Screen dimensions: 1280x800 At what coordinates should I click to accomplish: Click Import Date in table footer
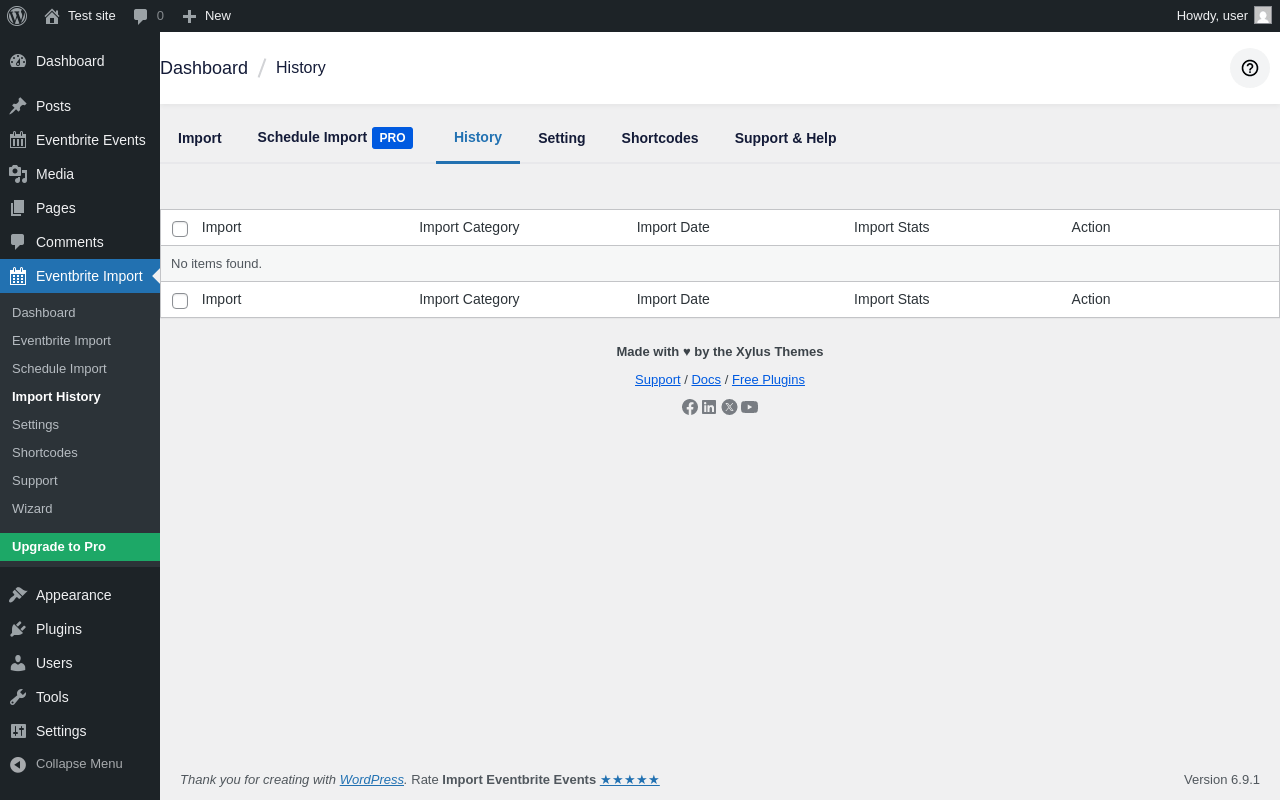(673, 299)
